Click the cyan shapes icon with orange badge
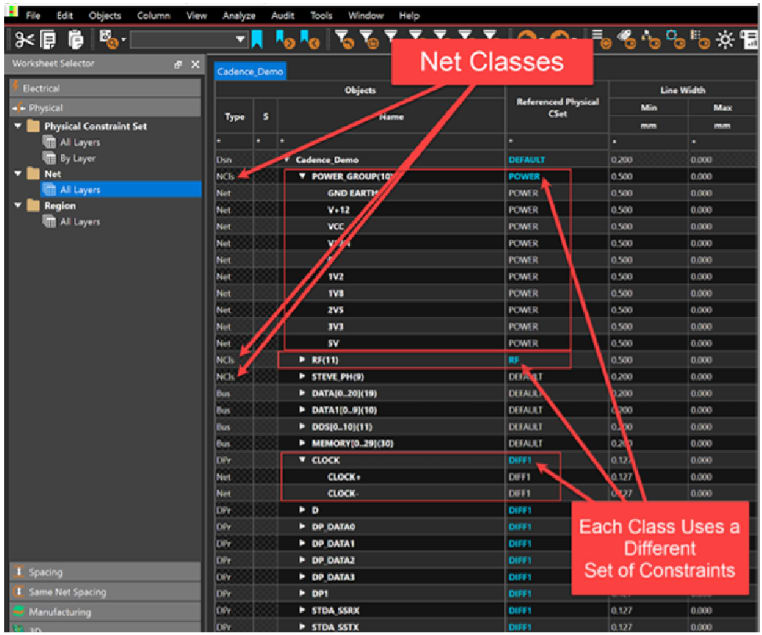 [675, 40]
